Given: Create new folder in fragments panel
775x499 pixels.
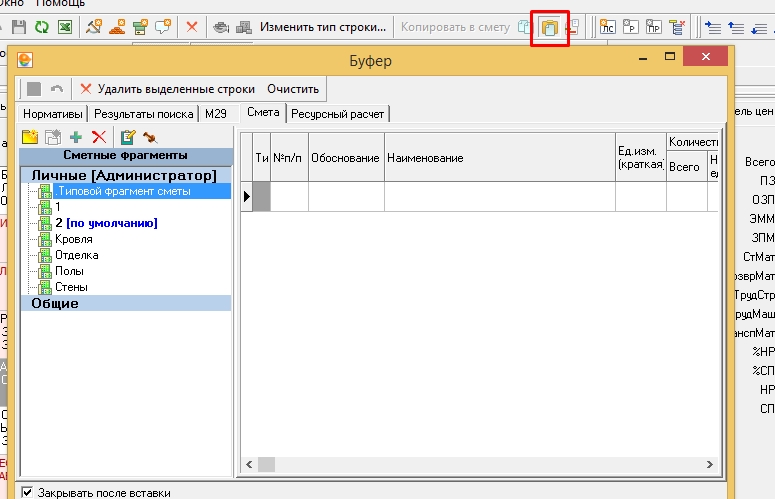Looking at the screenshot, I should click(30, 137).
